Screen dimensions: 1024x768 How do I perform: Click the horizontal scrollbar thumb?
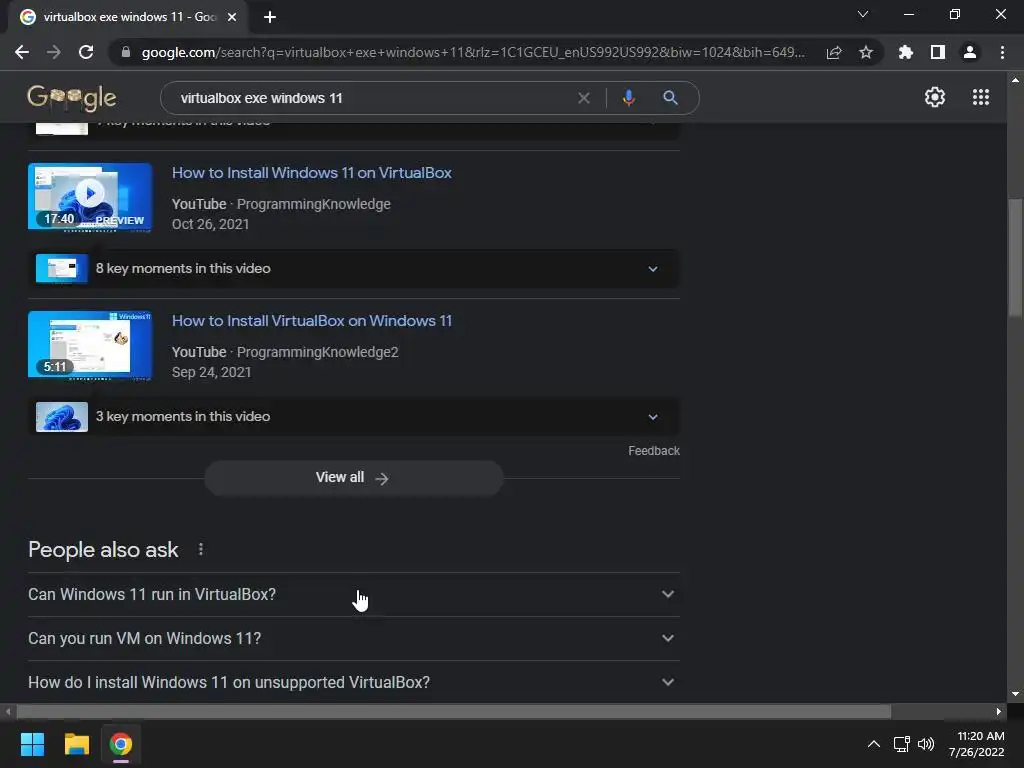453,711
